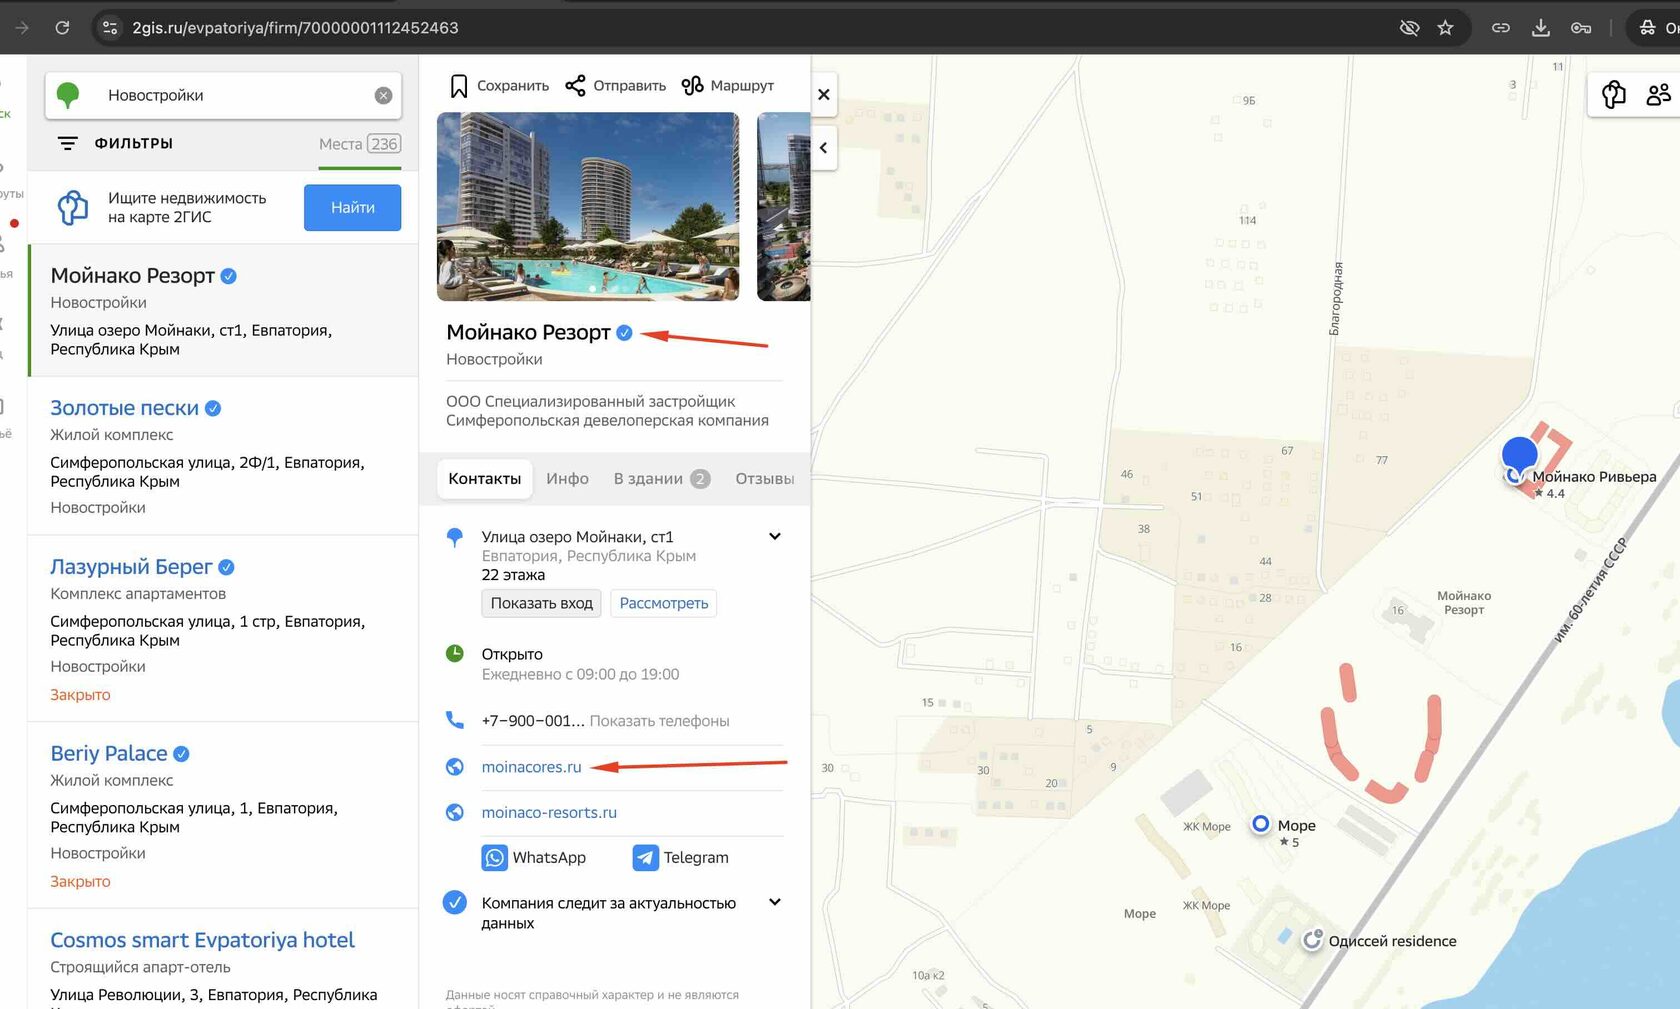Image resolution: width=1680 pixels, height=1009 pixels.
Task: Expand Компания следит за актуальностью данных
Action: point(774,902)
